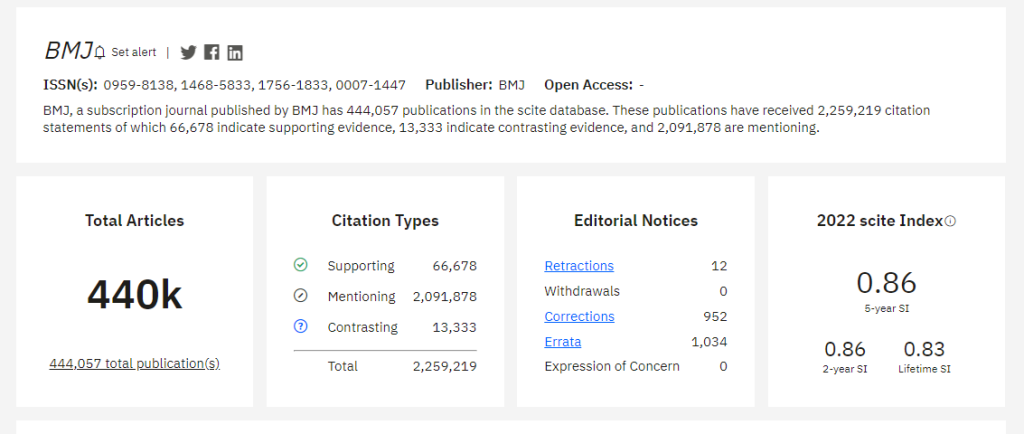Click the Open Access label
This screenshot has height=434, width=1024.
pos(588,85)
